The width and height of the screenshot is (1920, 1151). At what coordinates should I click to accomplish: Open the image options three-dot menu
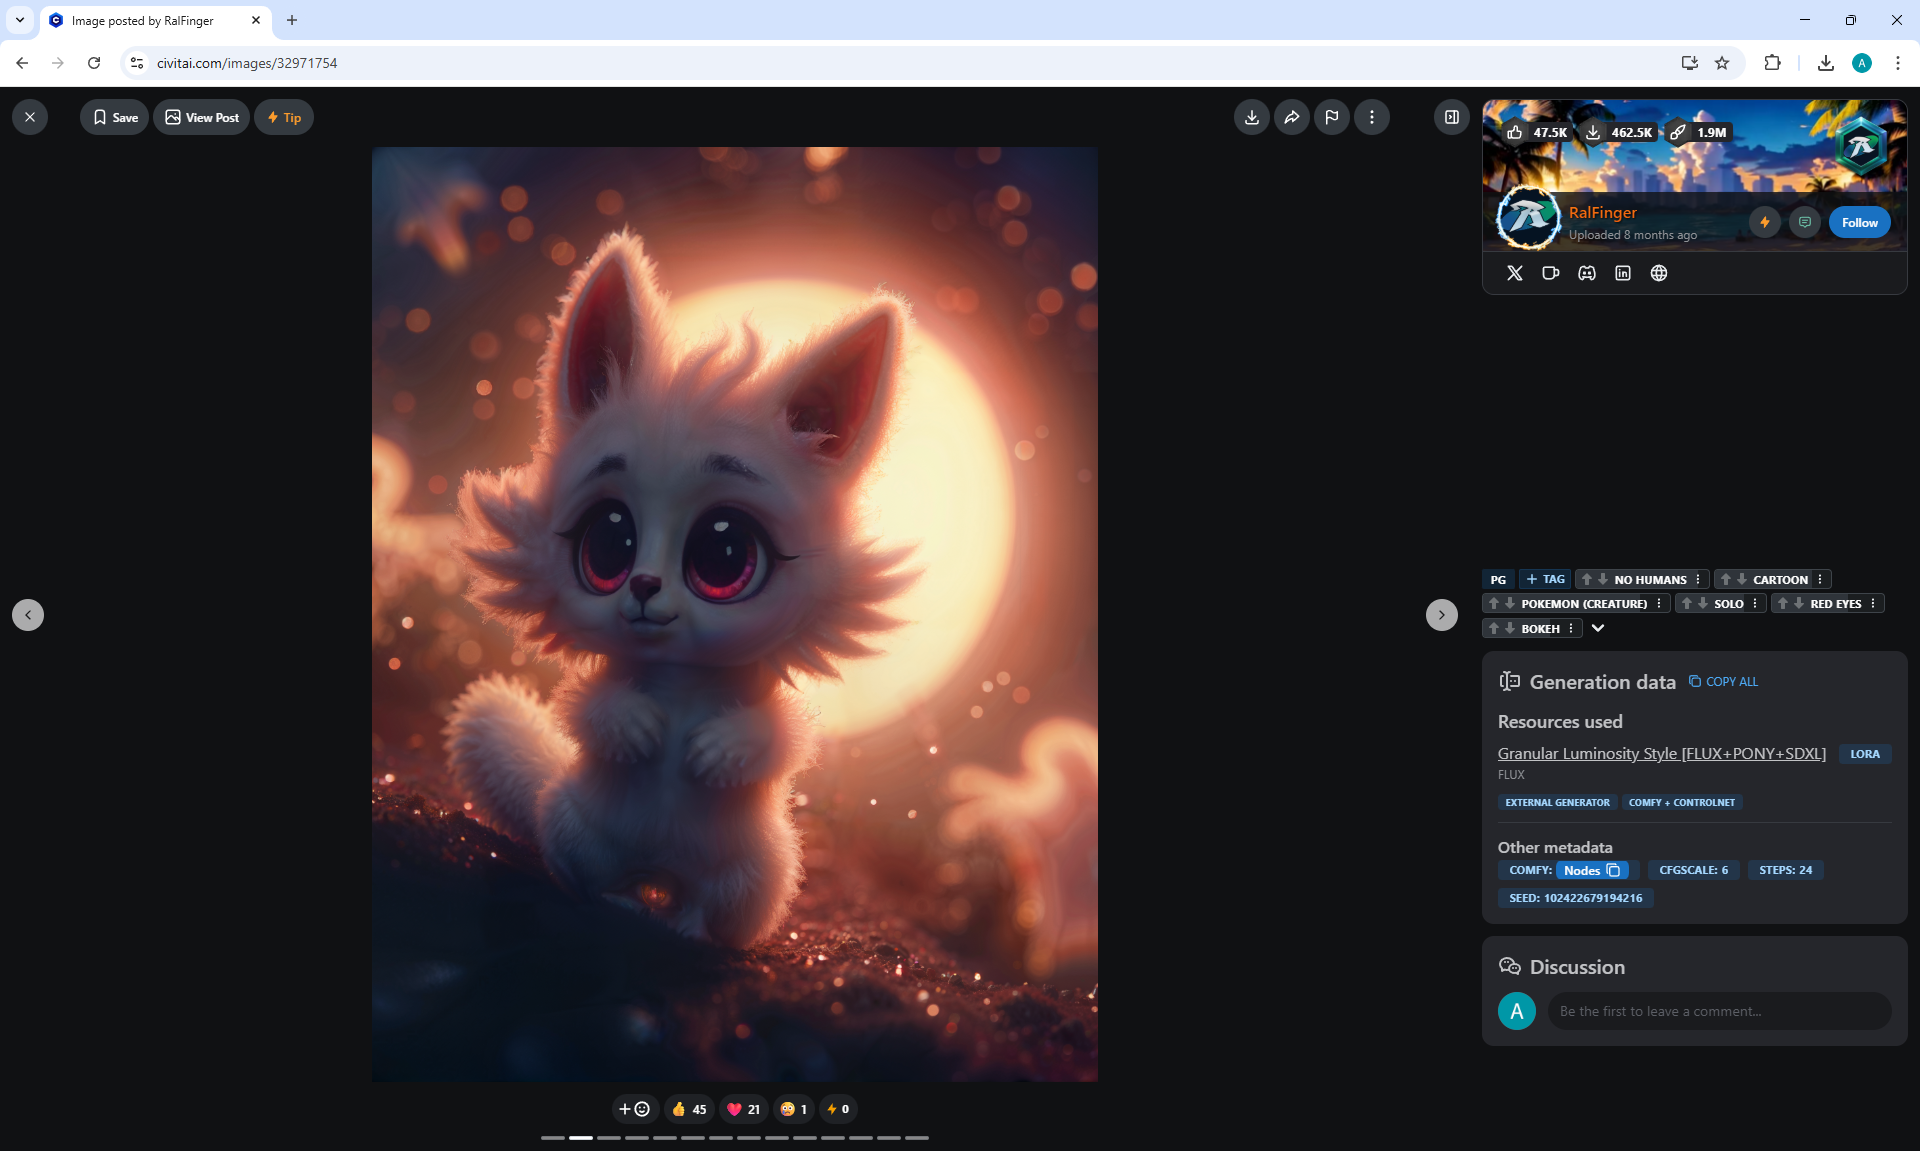point(1371,117)
